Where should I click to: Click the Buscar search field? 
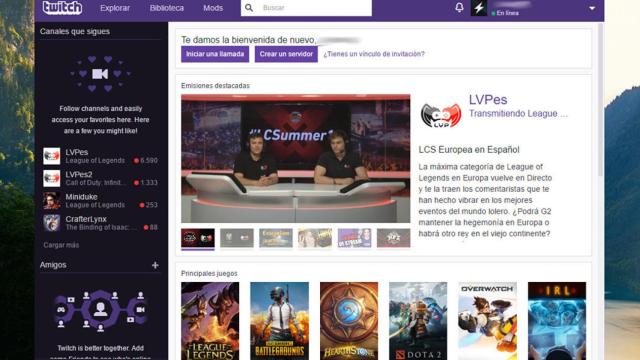coord(306,8)
